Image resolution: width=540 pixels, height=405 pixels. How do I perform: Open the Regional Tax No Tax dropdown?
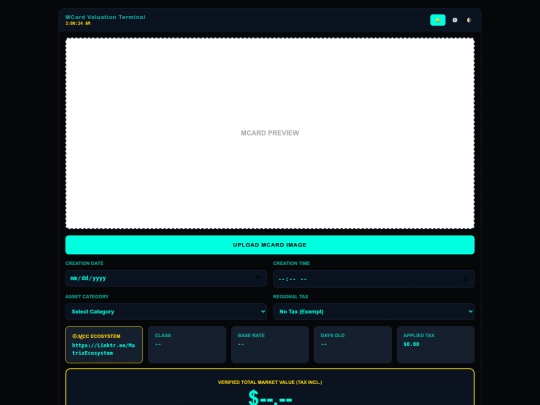click(374, 312)
